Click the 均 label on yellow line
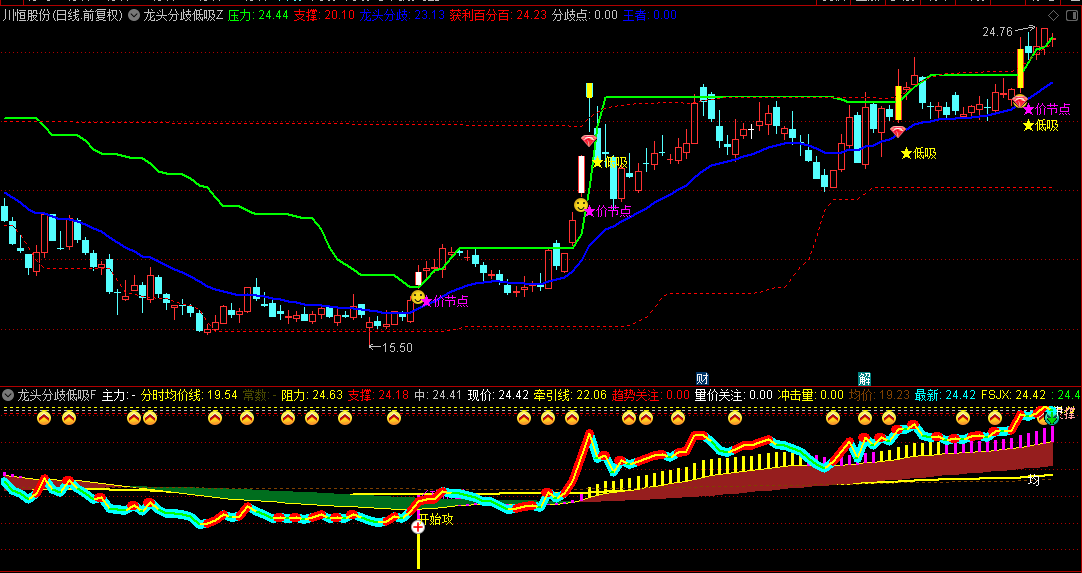 1034,480
